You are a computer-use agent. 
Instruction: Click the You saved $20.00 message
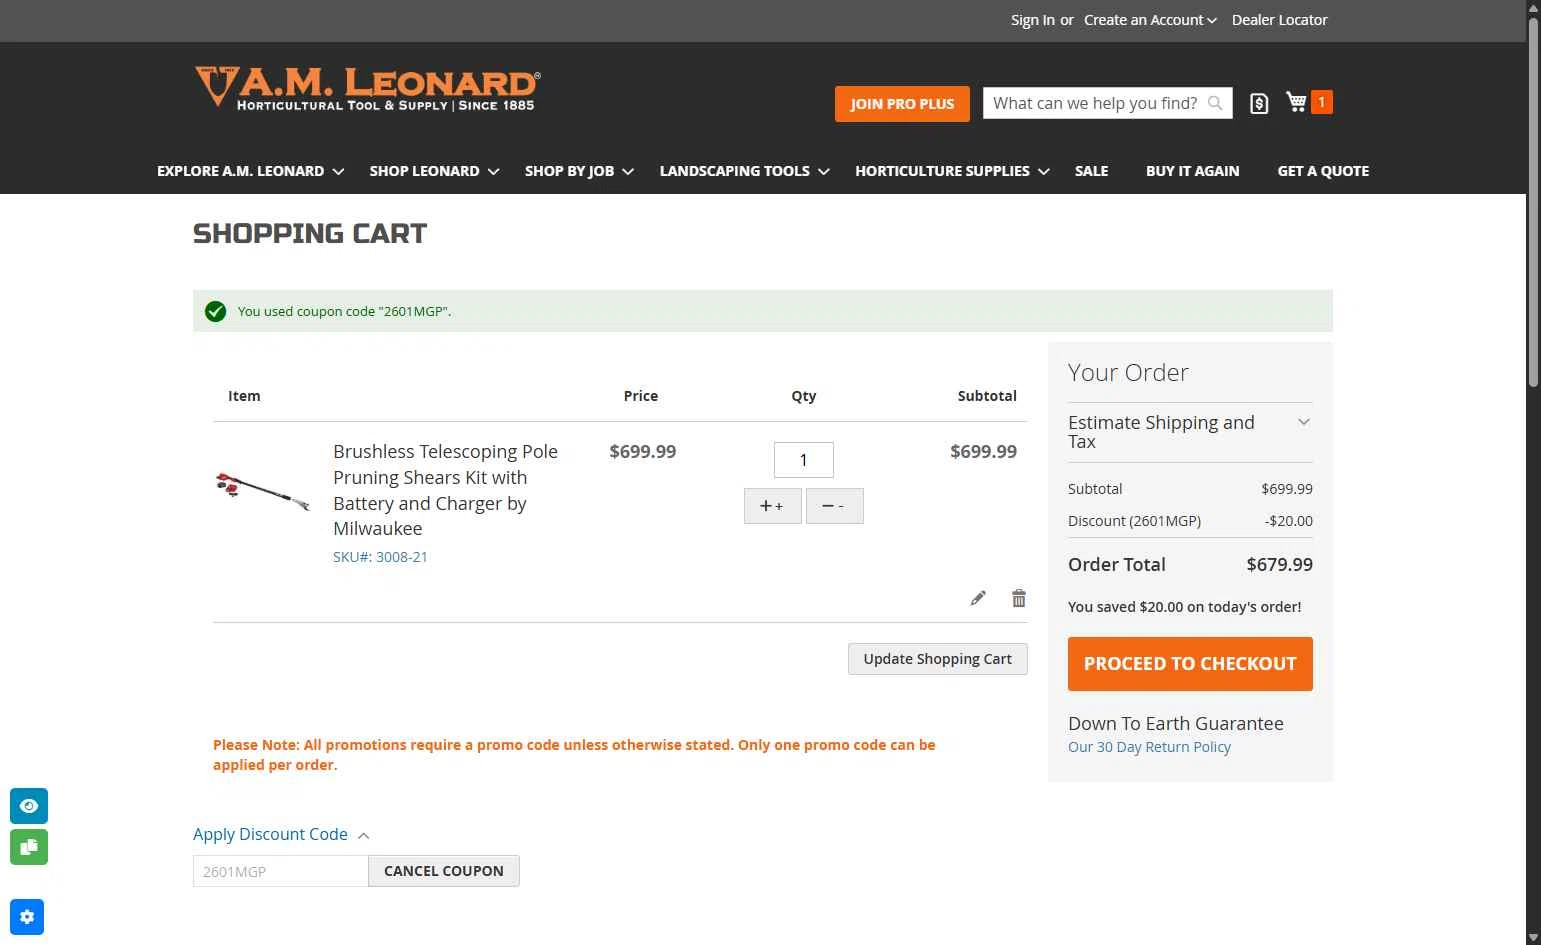pyautogui.click(x=1184, y=607)
